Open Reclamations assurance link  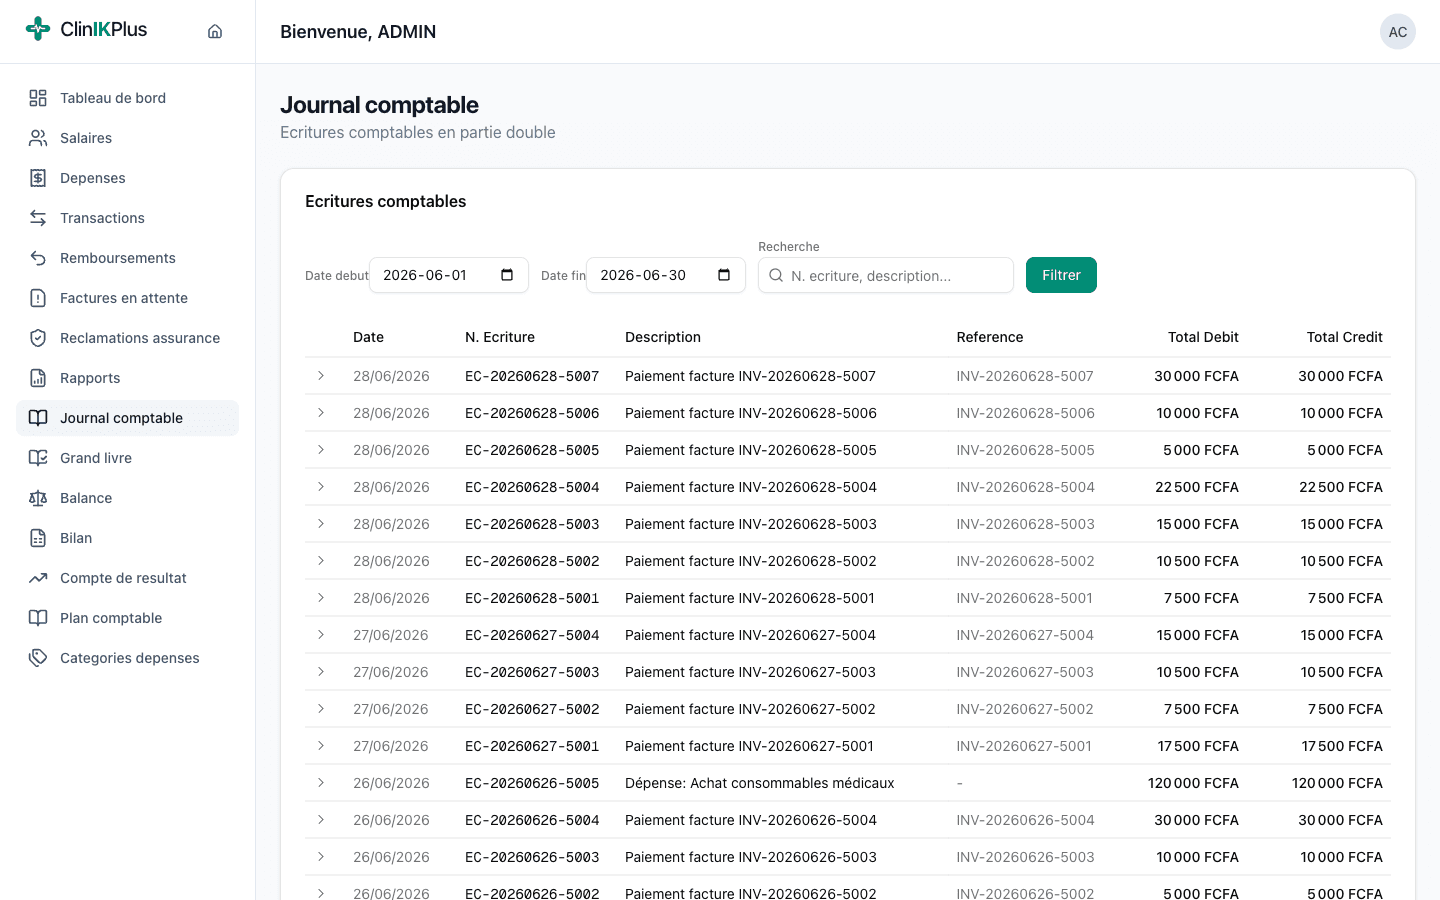click(127, 338)
